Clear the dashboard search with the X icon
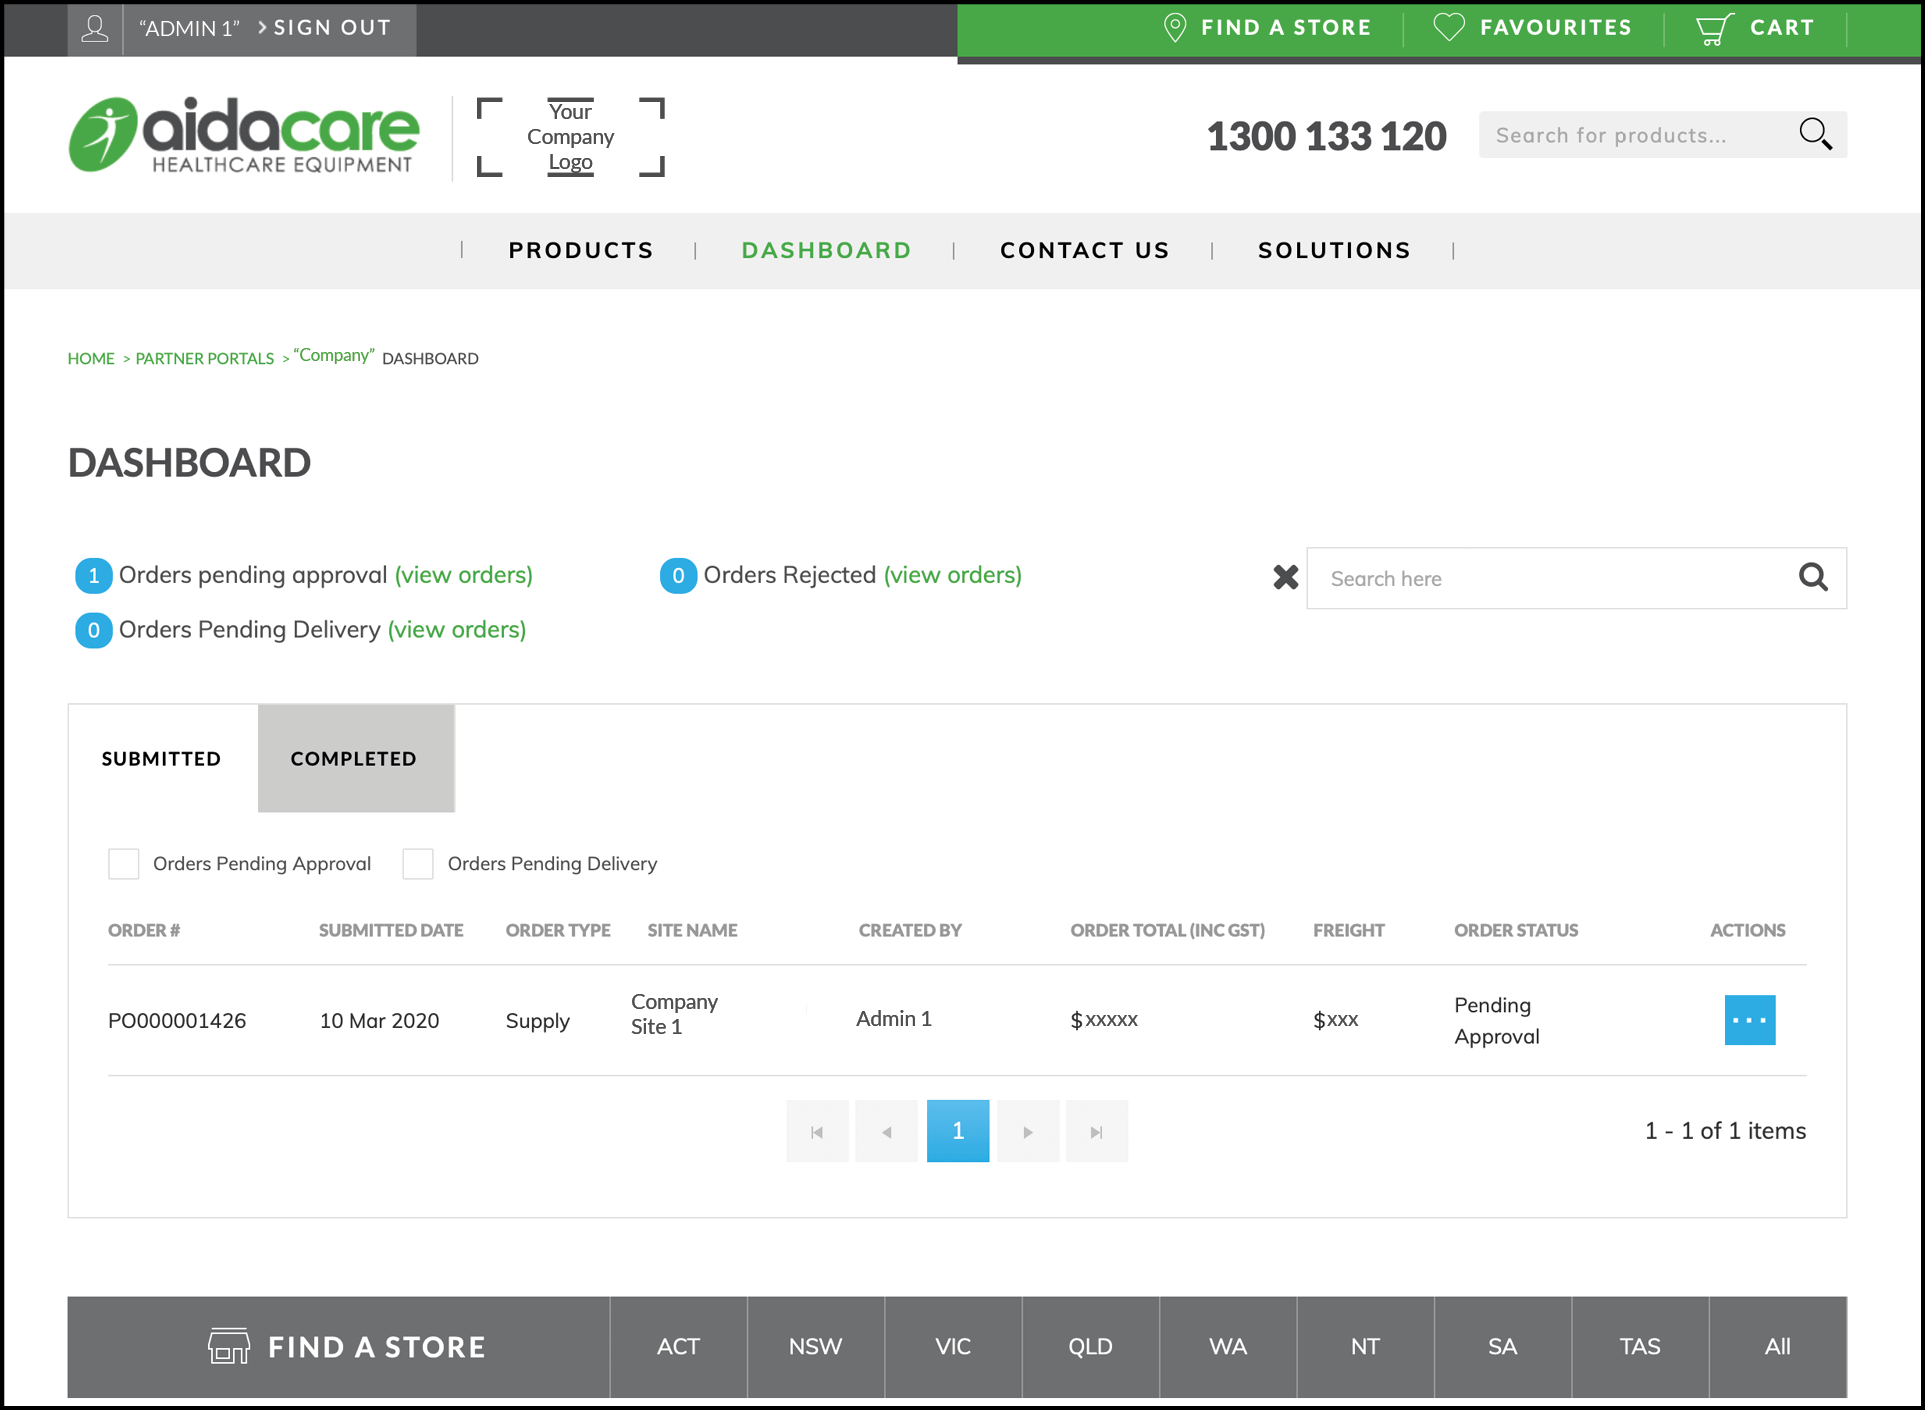The height and width of the screenshot is (1410, 1925). (x=1285, y=577)
